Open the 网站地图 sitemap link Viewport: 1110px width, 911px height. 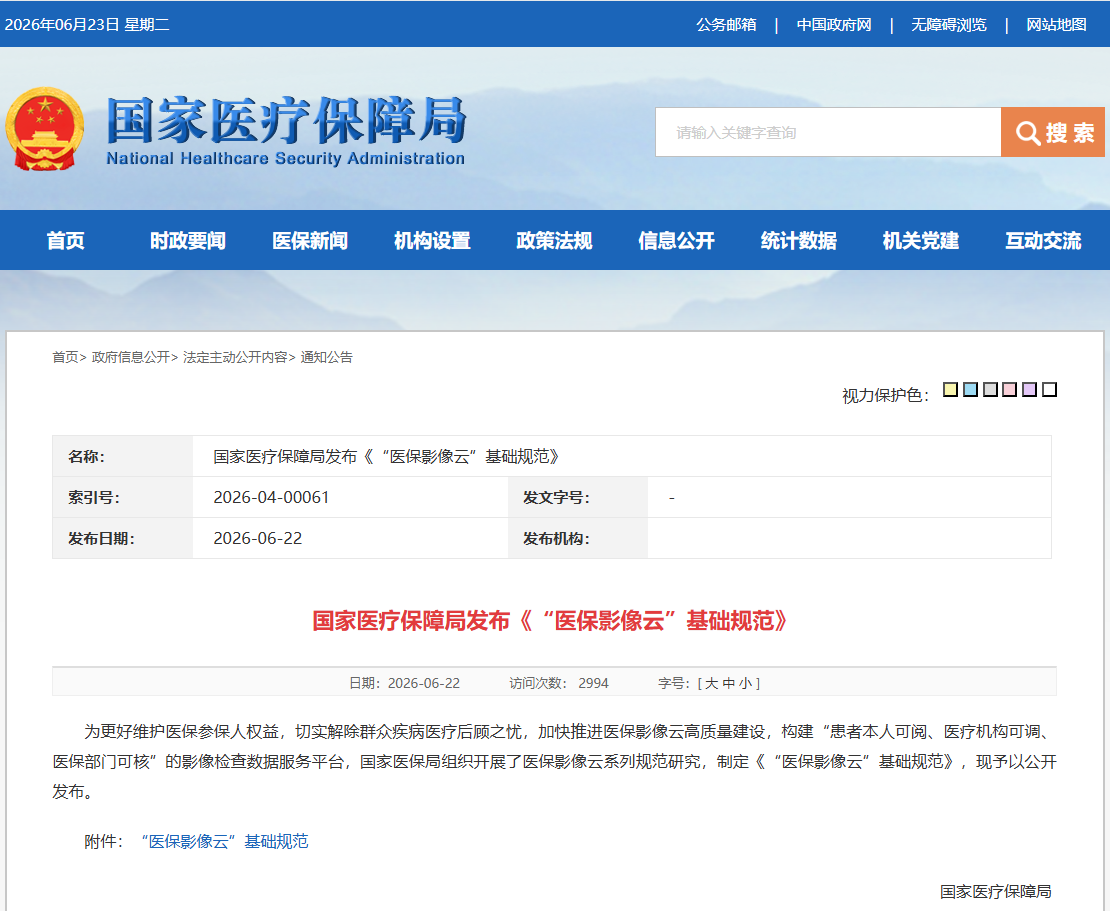[x=1056, y=25]
